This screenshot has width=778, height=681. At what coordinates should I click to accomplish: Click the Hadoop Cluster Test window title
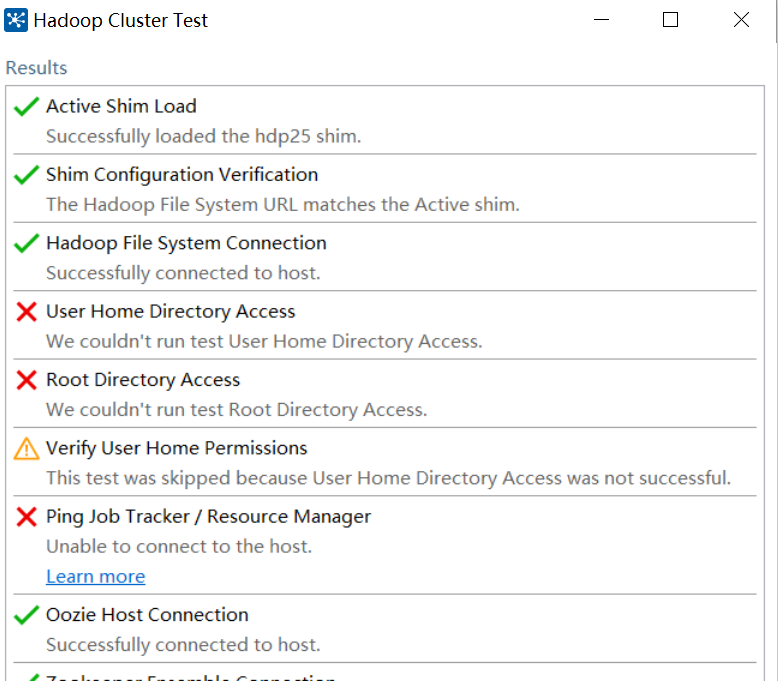121,20
